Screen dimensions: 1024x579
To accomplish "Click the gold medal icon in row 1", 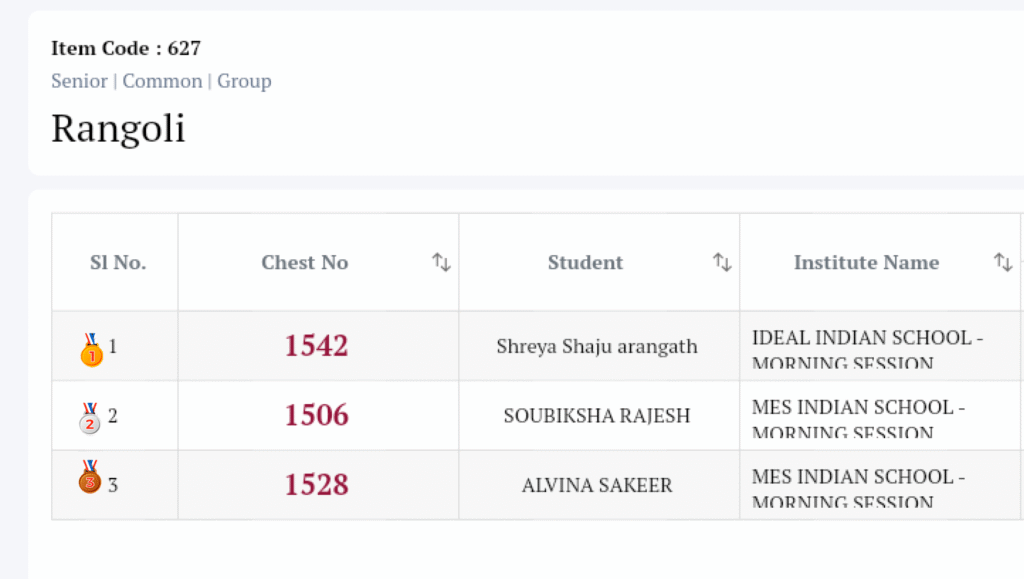I will pos(91,349).
